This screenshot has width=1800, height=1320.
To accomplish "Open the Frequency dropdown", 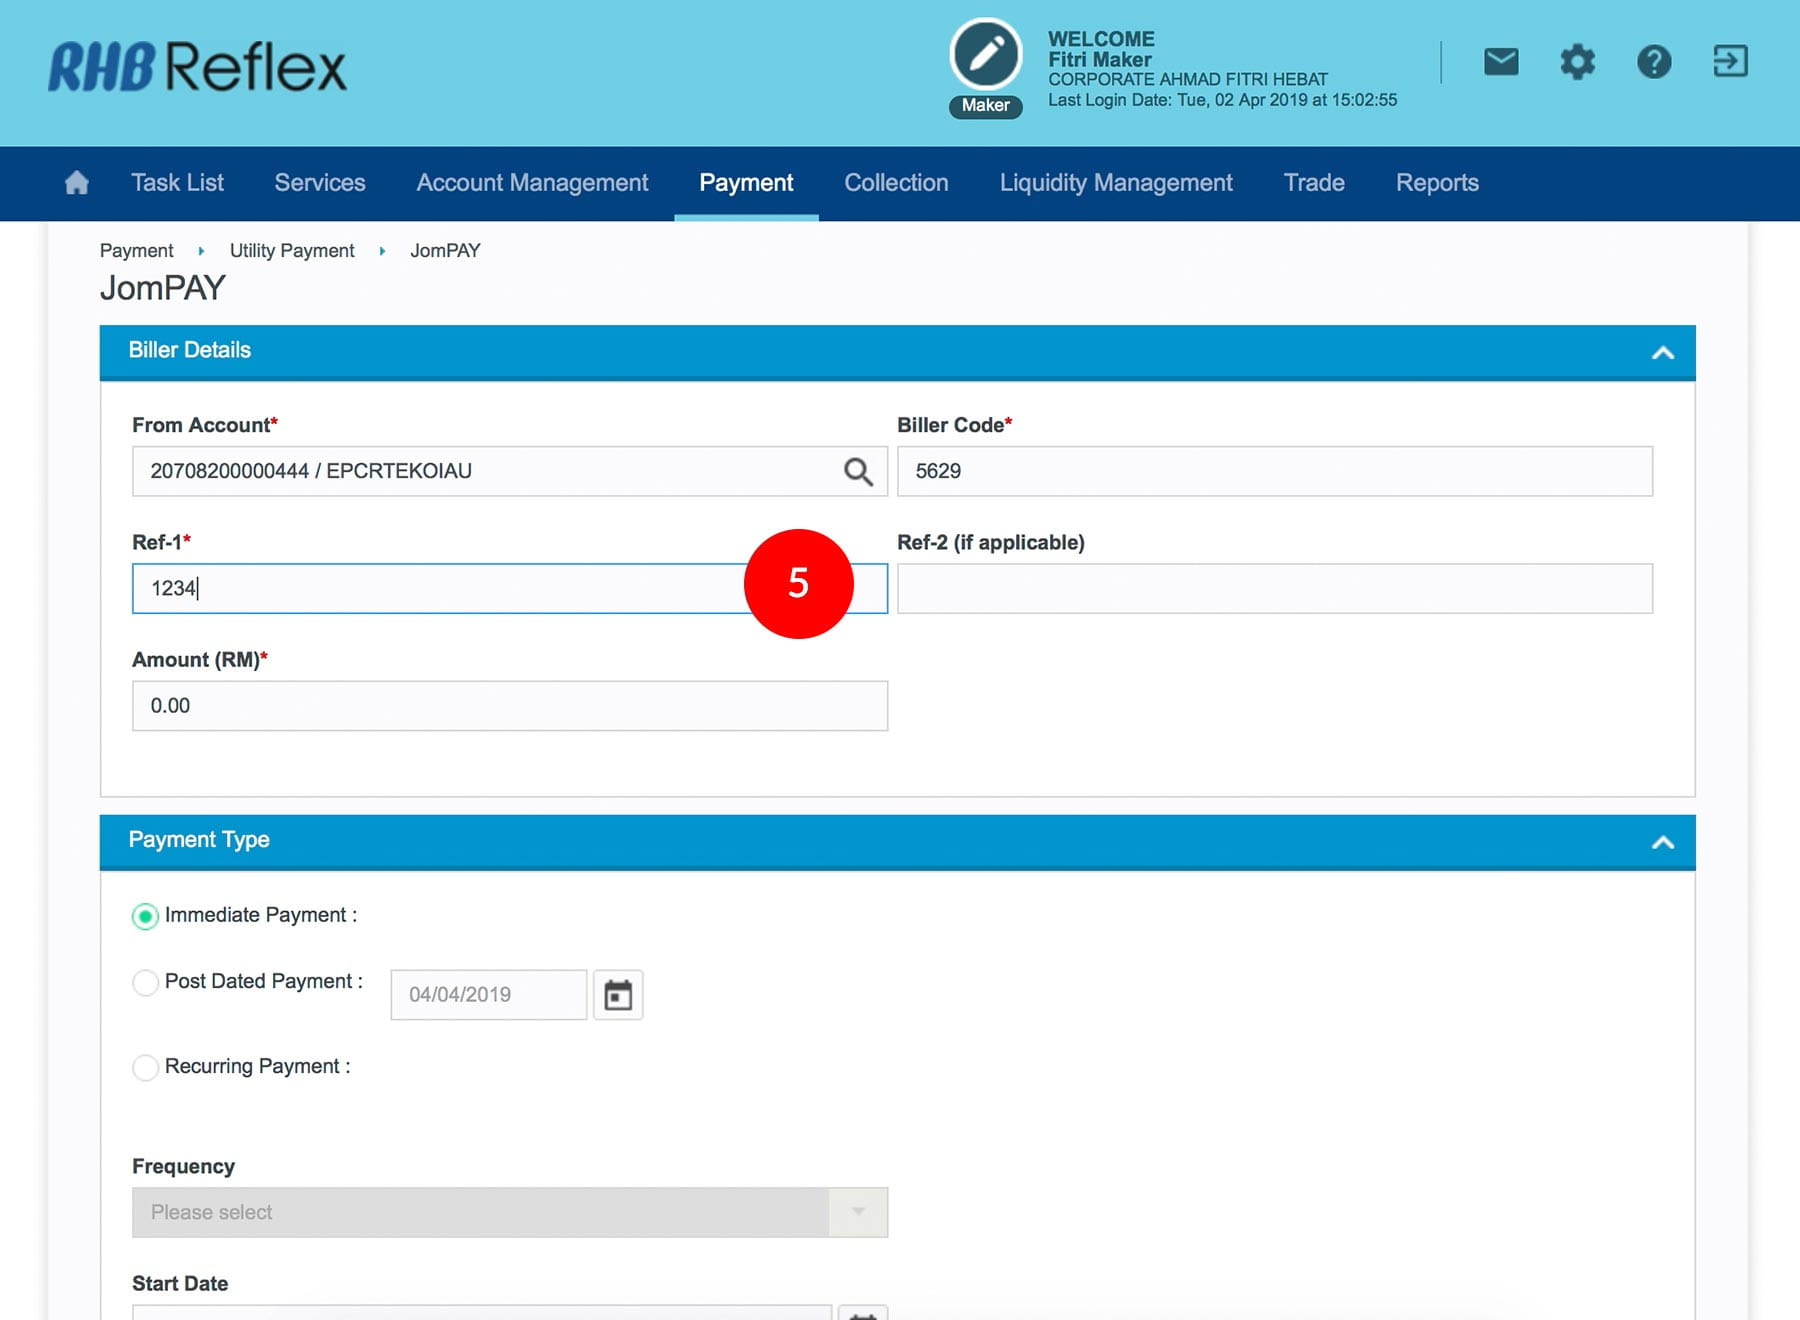I will click(509, 1212).
